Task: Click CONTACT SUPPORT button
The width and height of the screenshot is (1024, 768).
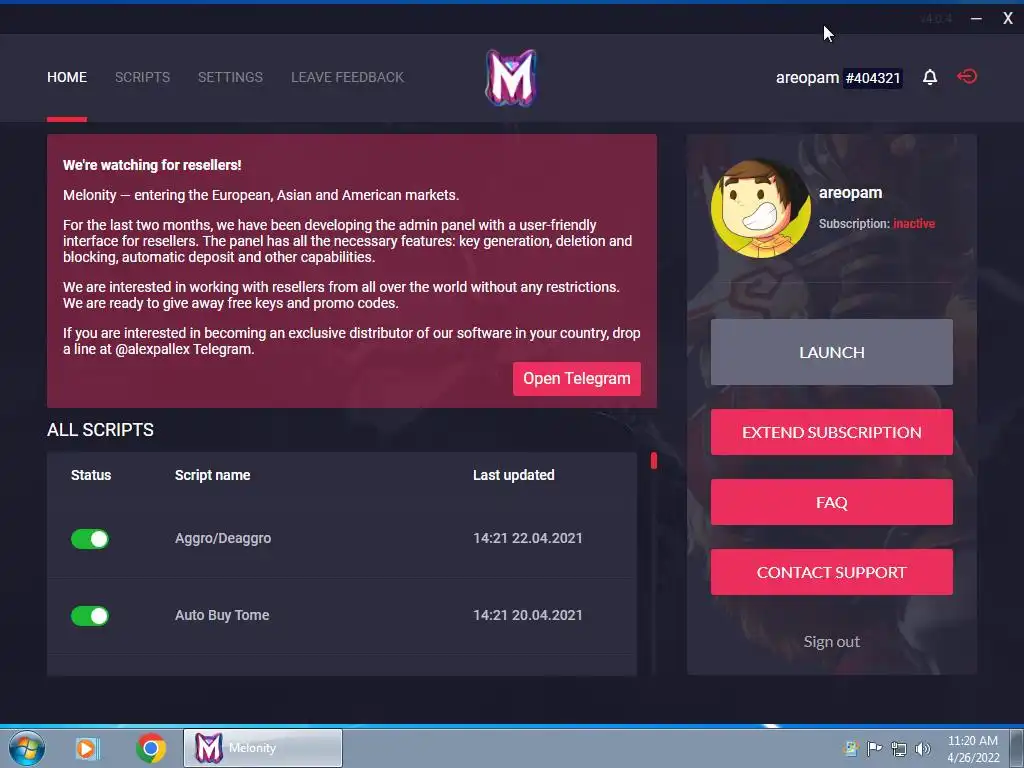Action: pos(831,572)
